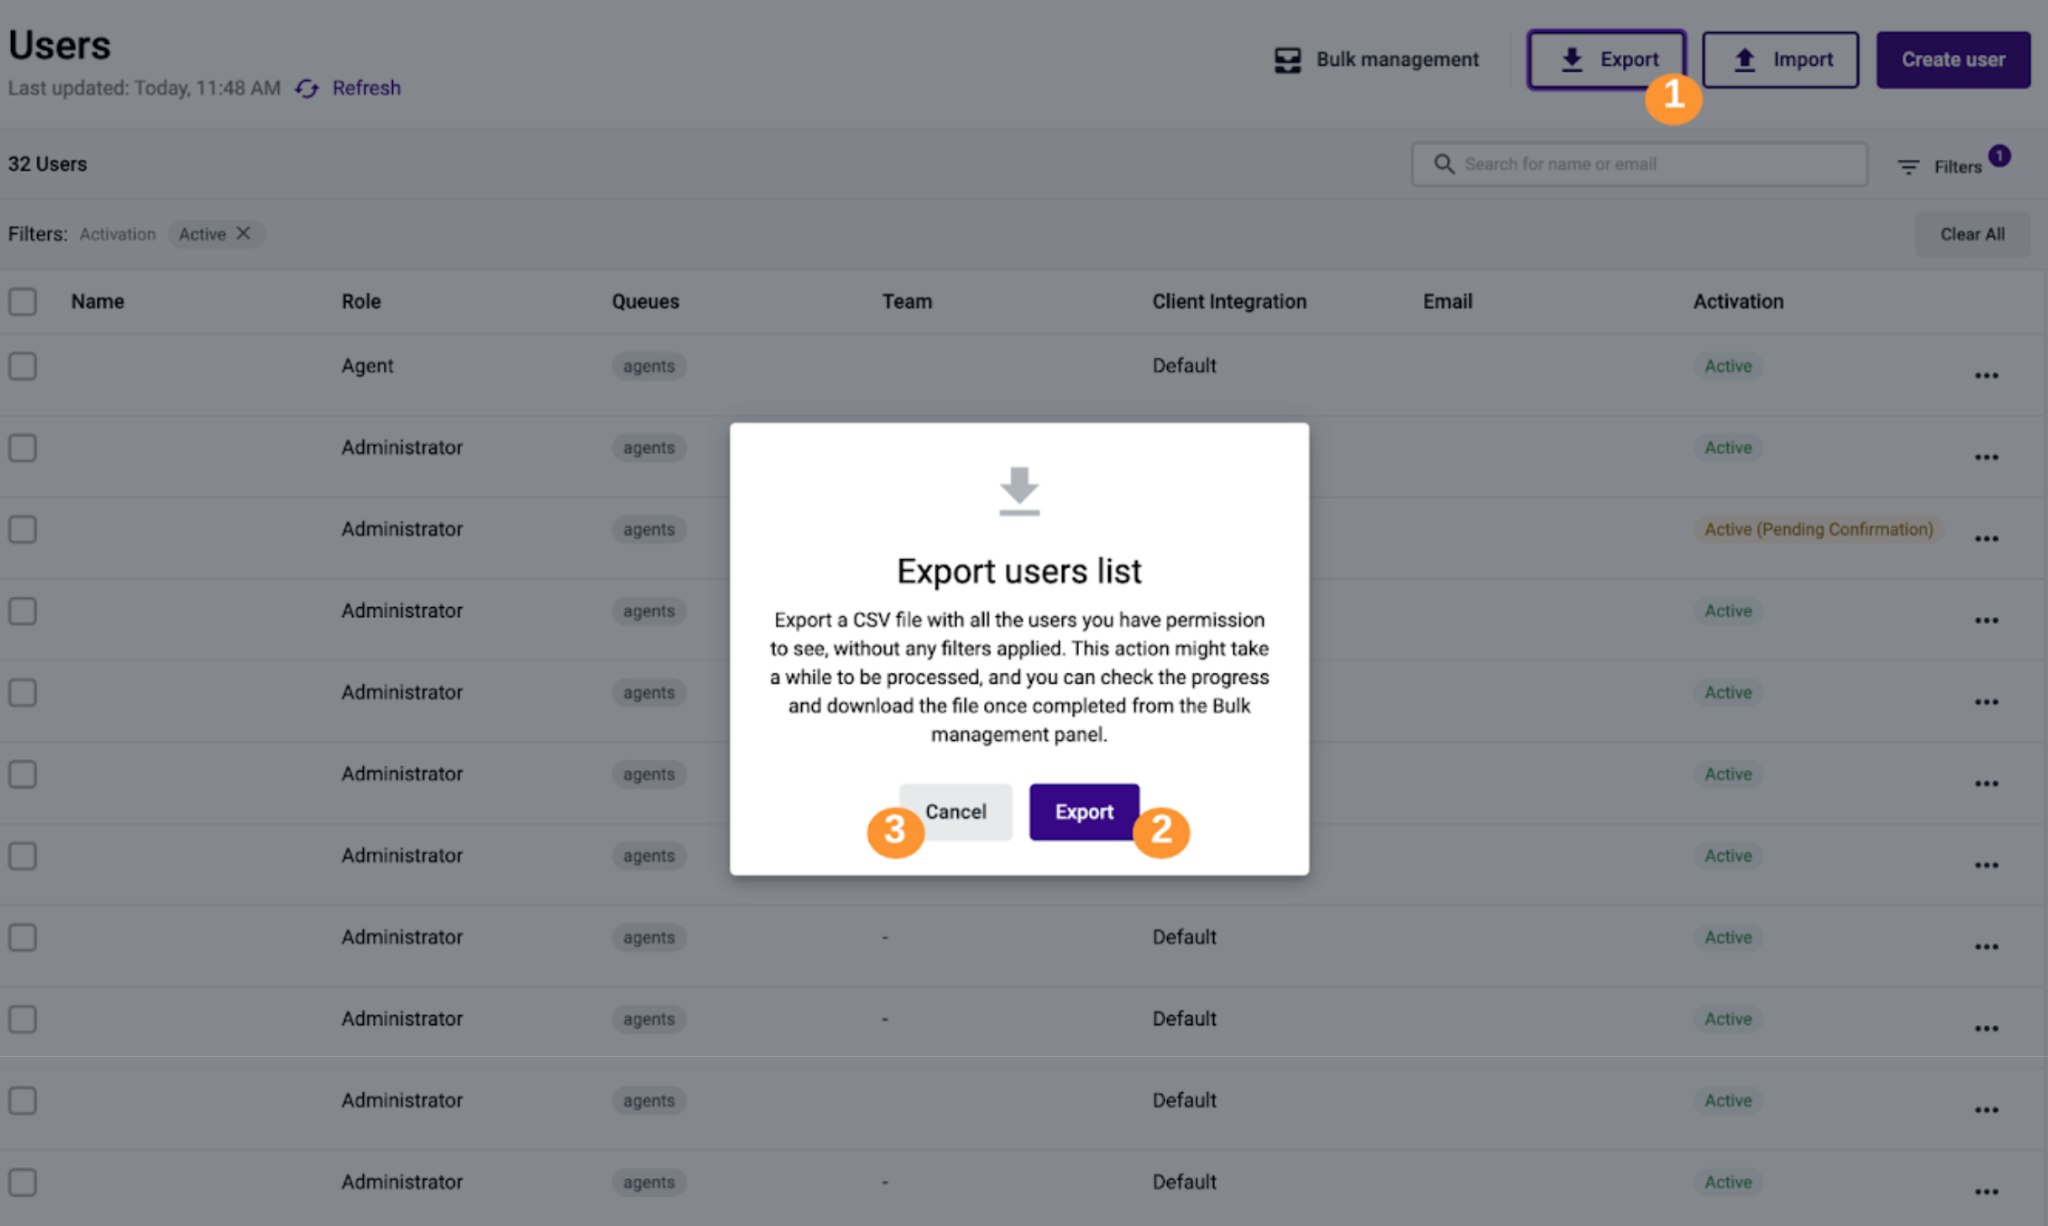Sort by the Activation column header

point(1738,301)
